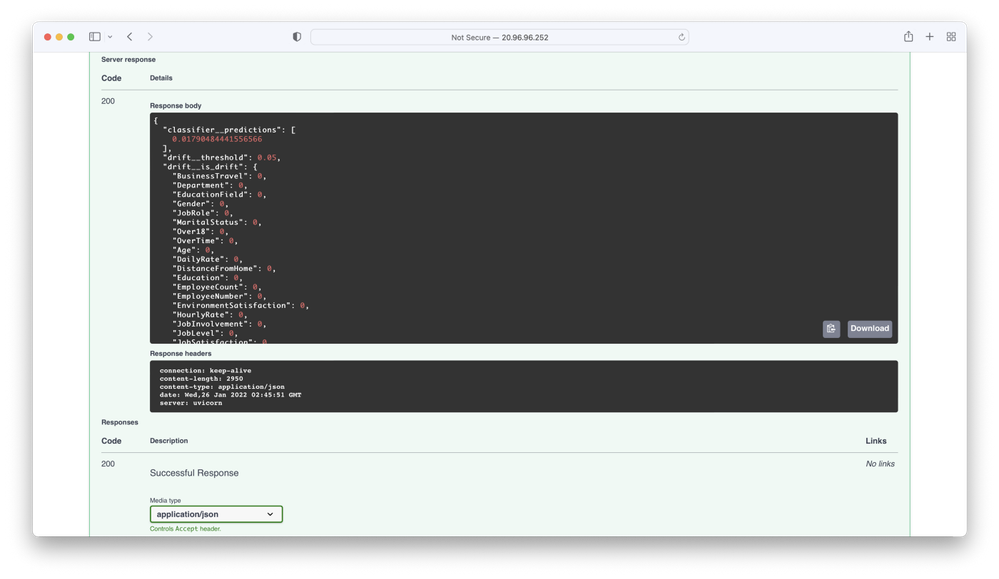Click the date header line

(x=230, y=395)
